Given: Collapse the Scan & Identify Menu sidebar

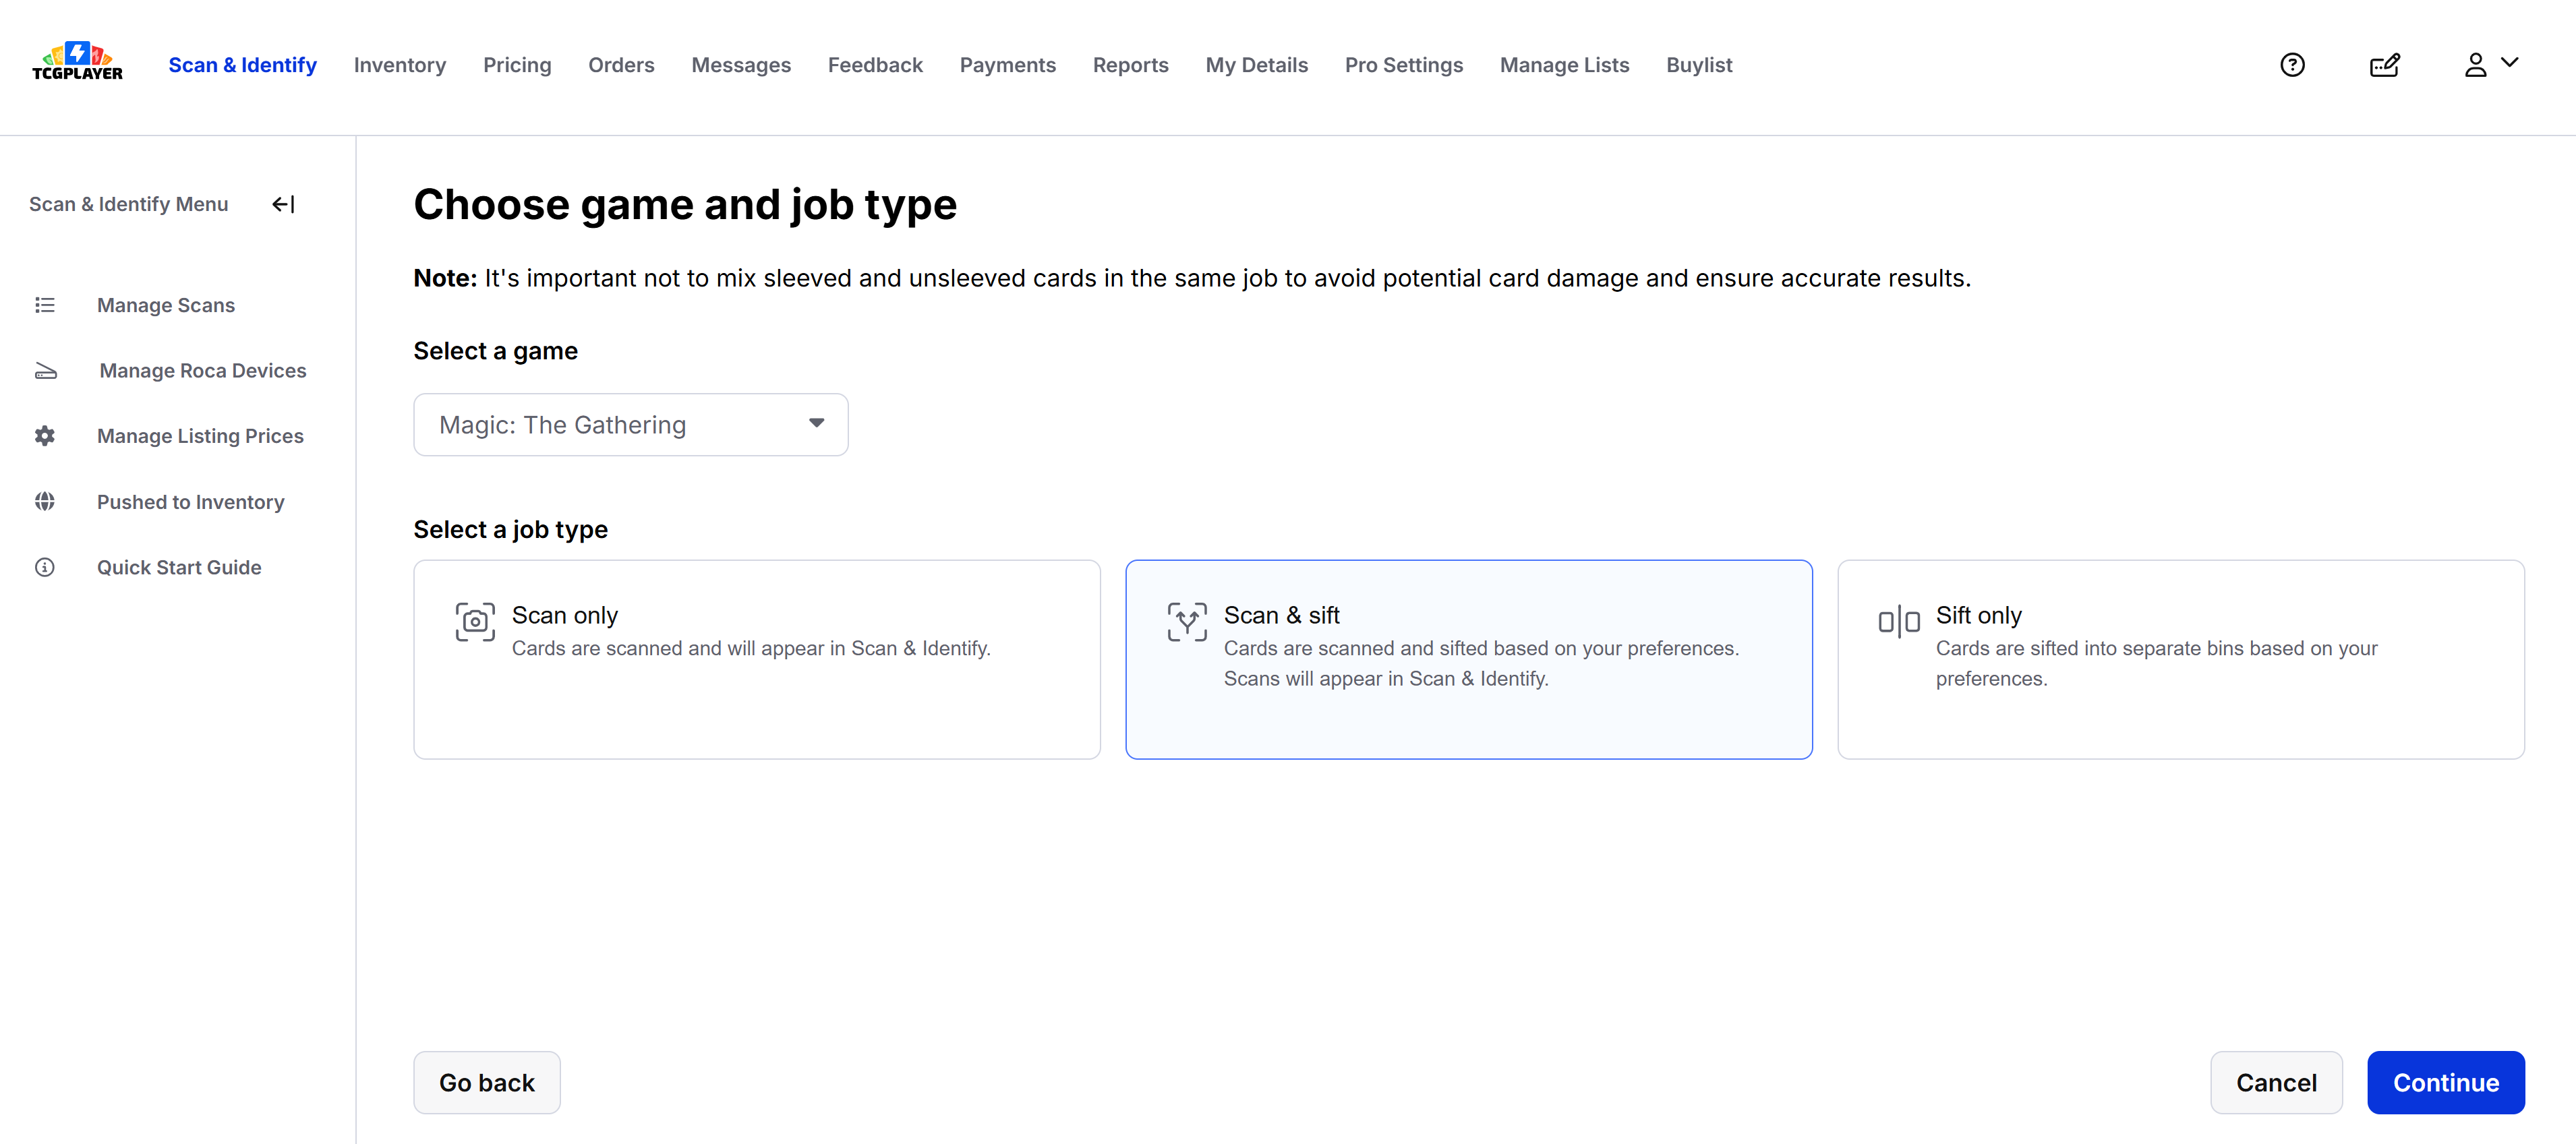Looking at the screenshot, I should coord(283,204).
